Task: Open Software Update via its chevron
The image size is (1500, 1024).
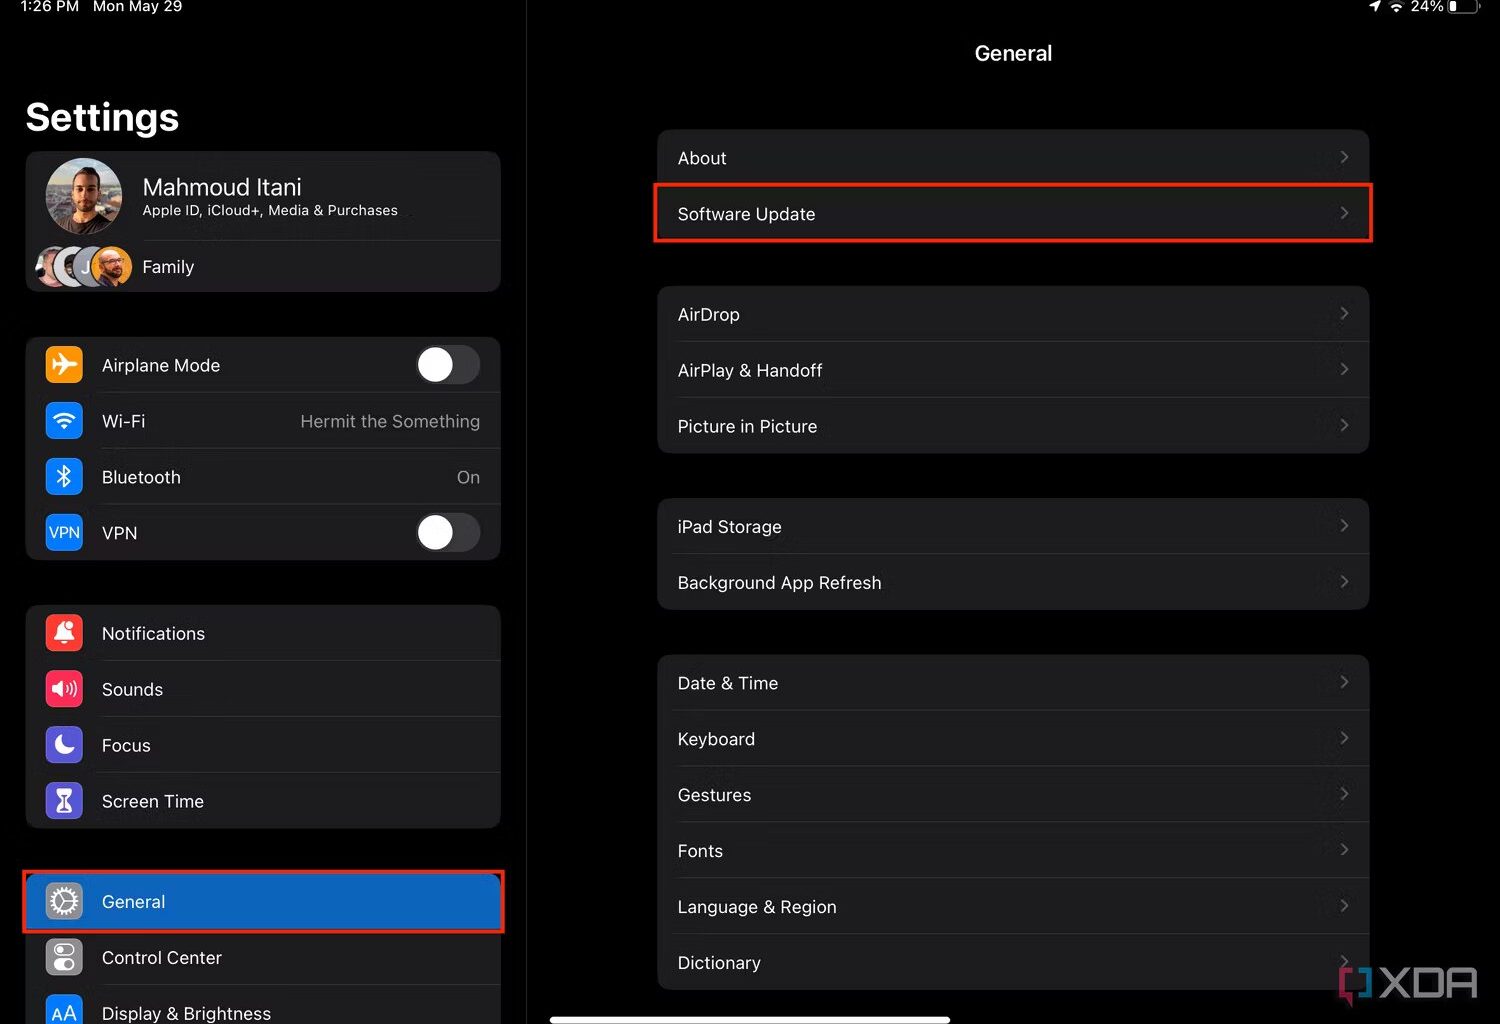Action: (x=1344, y=213)
